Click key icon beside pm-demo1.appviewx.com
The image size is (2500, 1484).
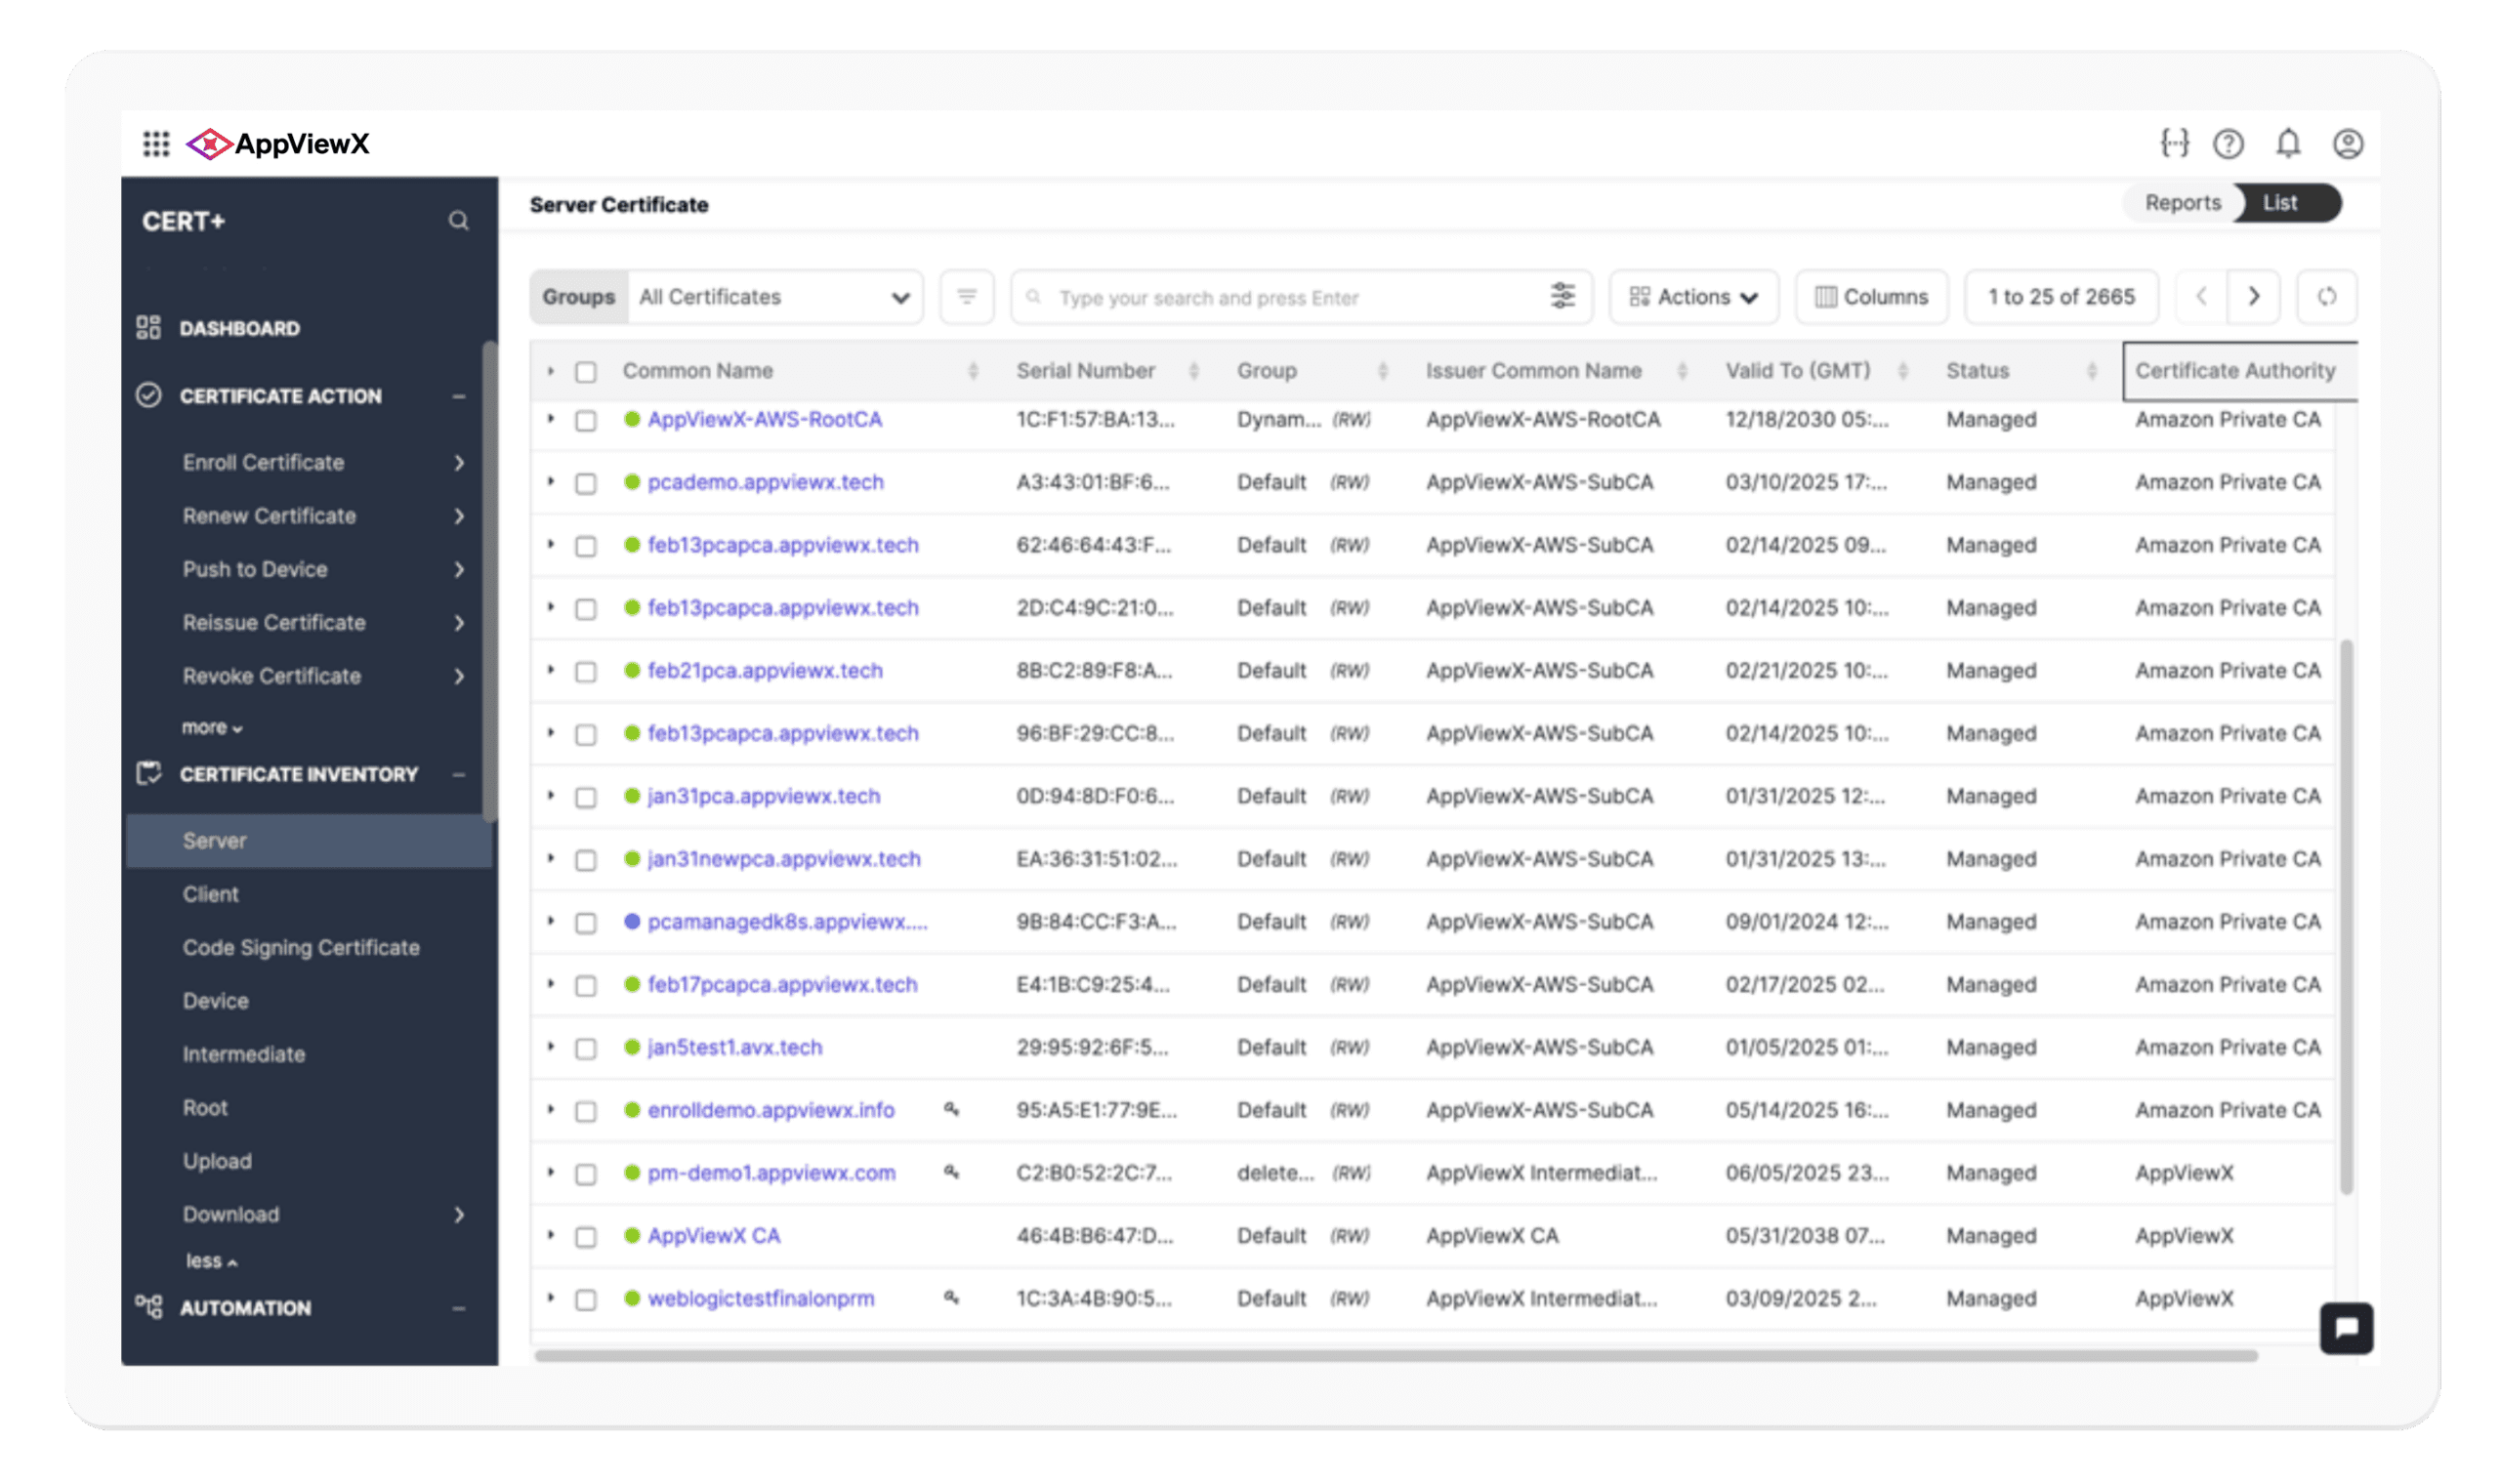(x=951, y=1172)
